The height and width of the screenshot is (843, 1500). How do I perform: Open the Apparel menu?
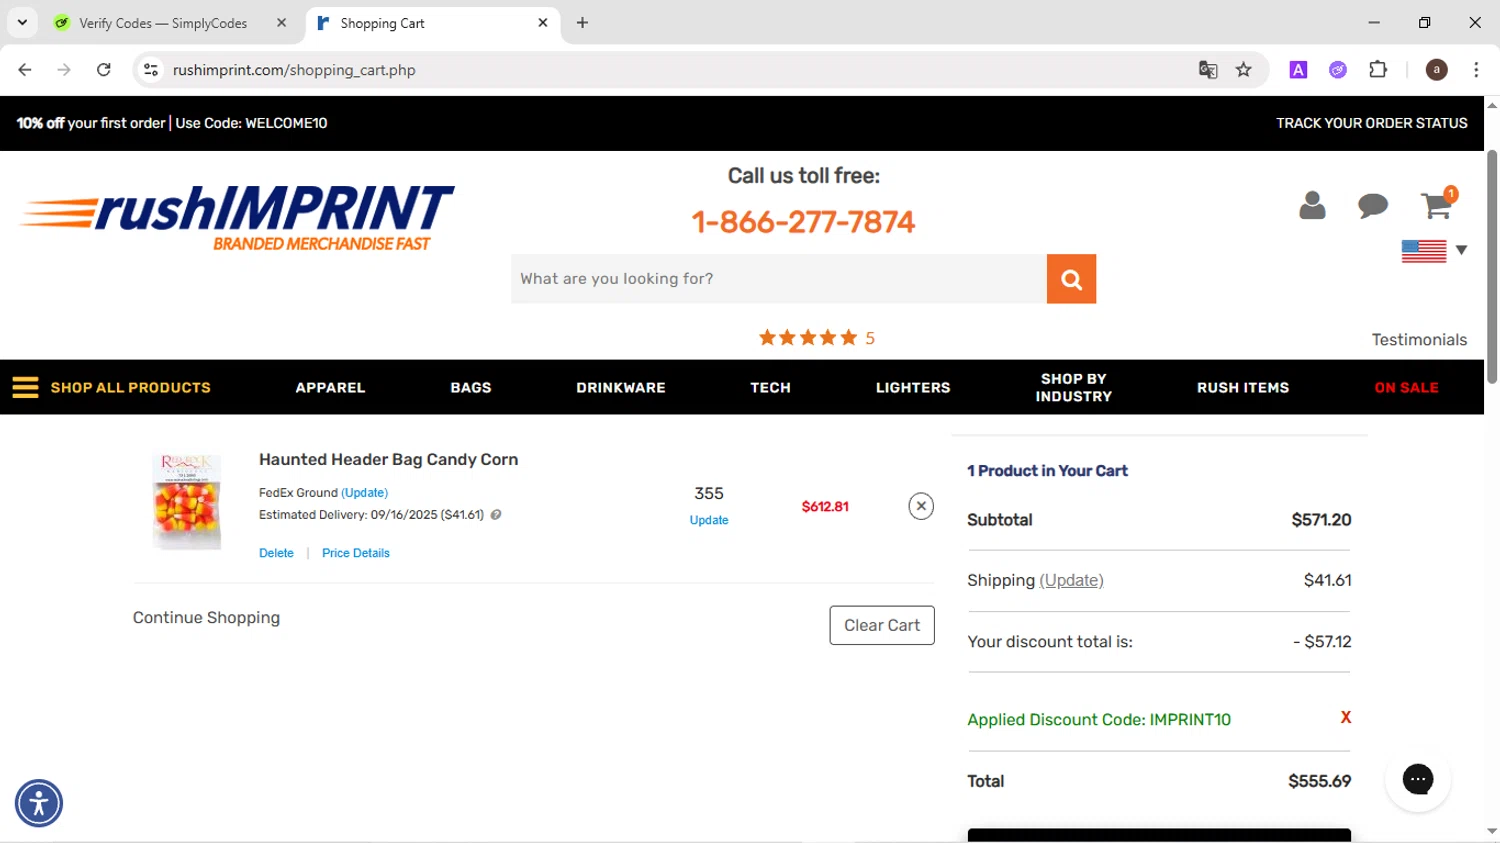tap(330, 388)
